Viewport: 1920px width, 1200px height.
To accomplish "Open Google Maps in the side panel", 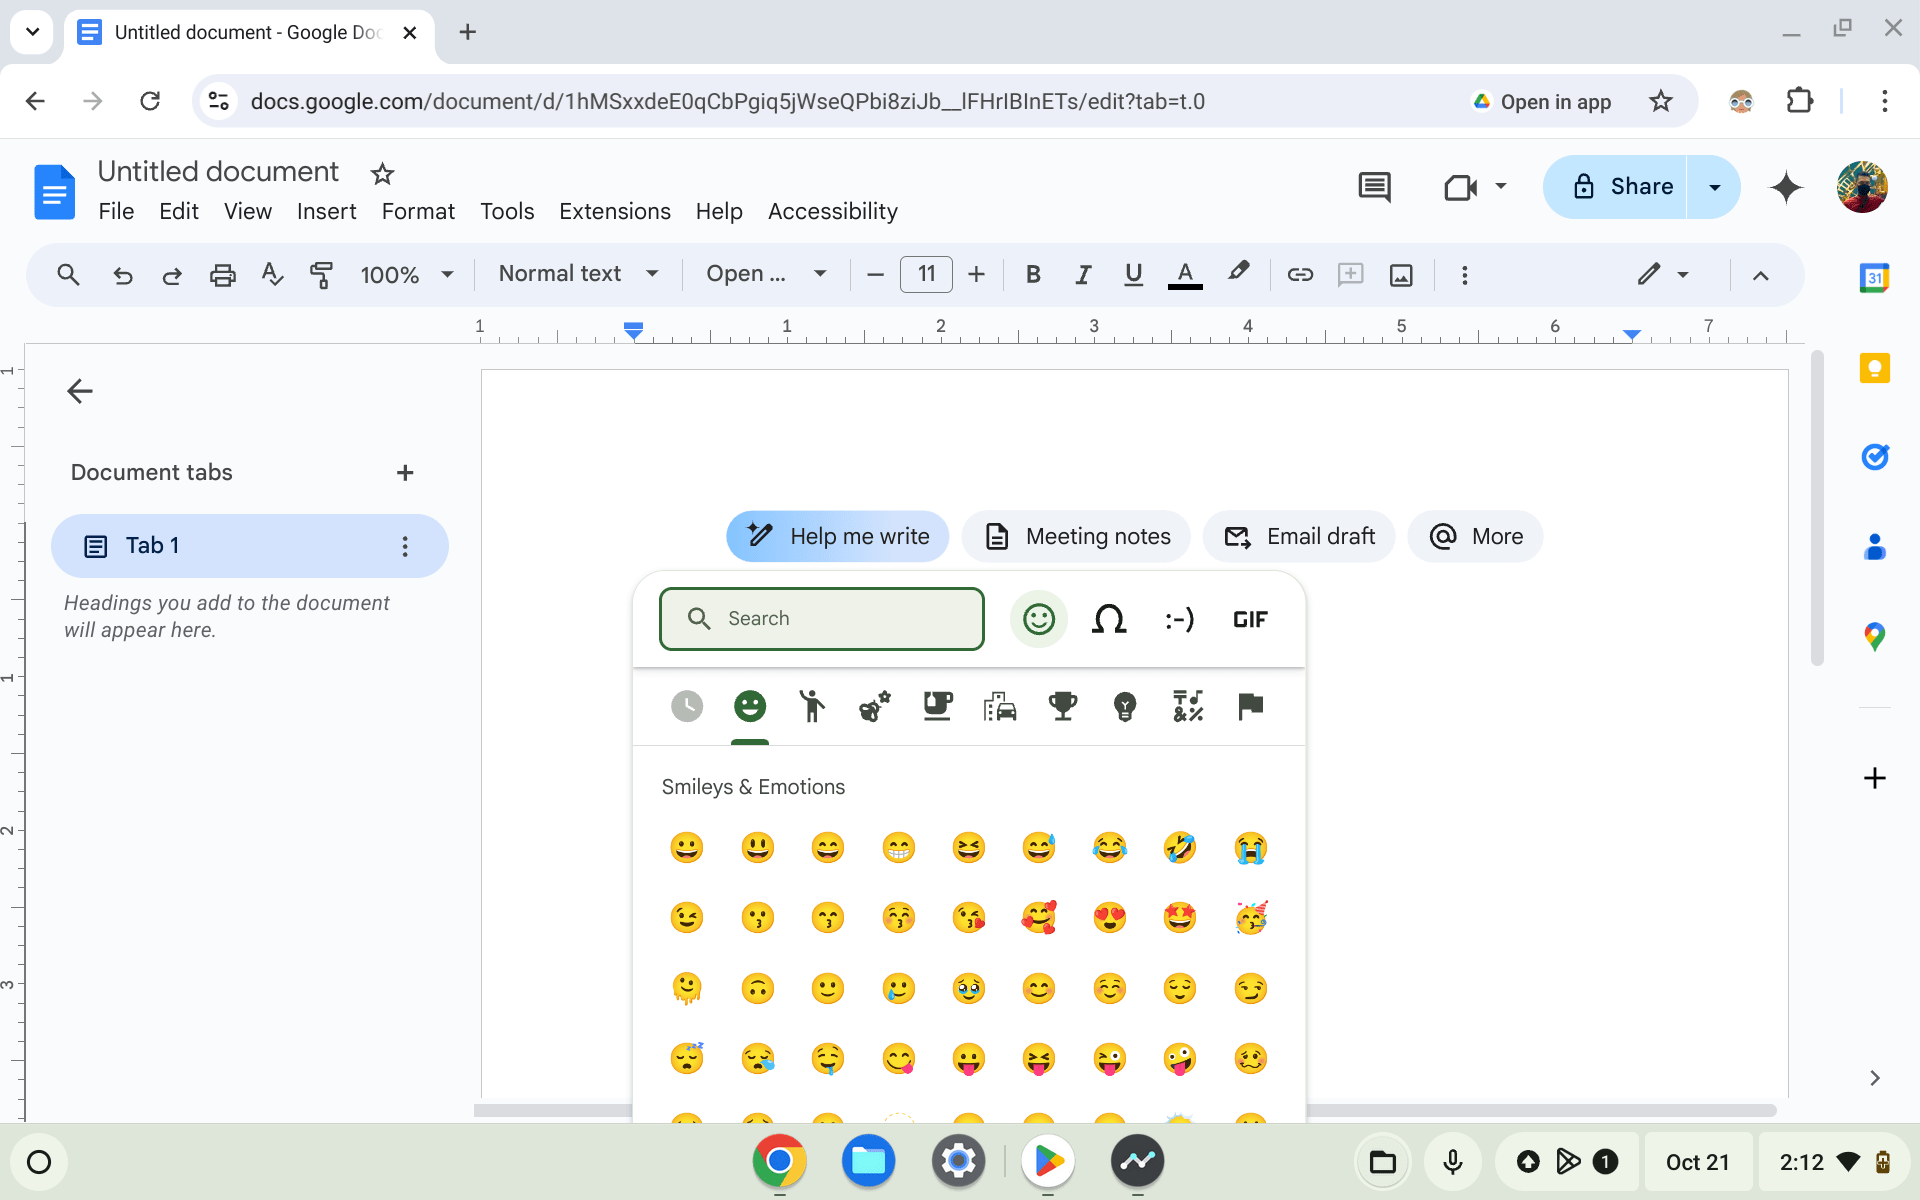I will tap(1876, 636).
